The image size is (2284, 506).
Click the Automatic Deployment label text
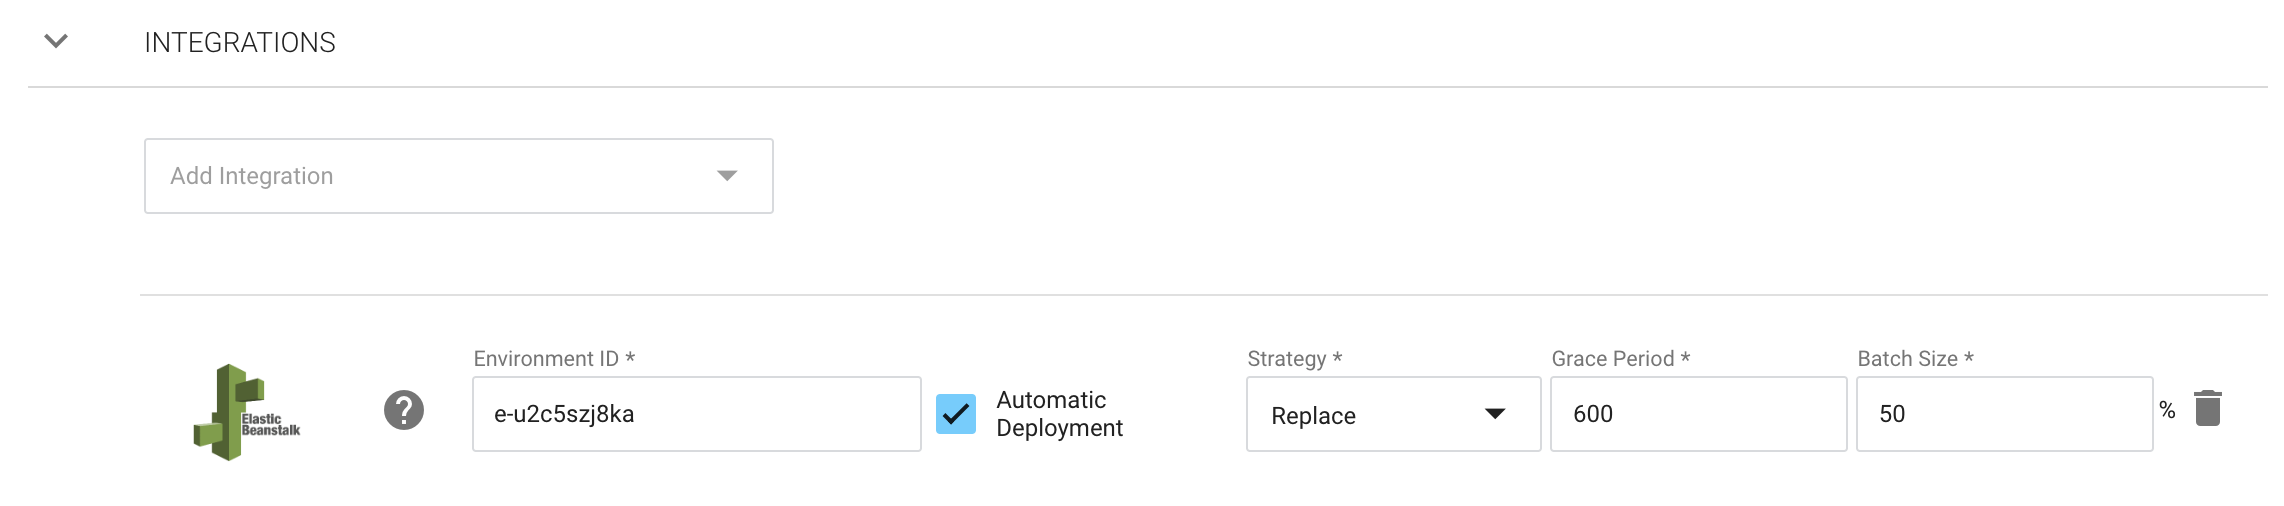coord(1059,414)
